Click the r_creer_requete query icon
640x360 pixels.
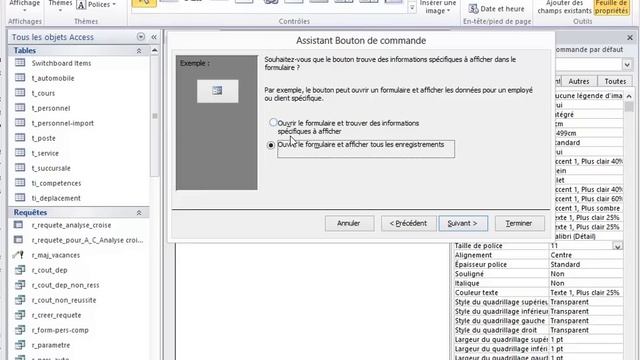(20, 315)
